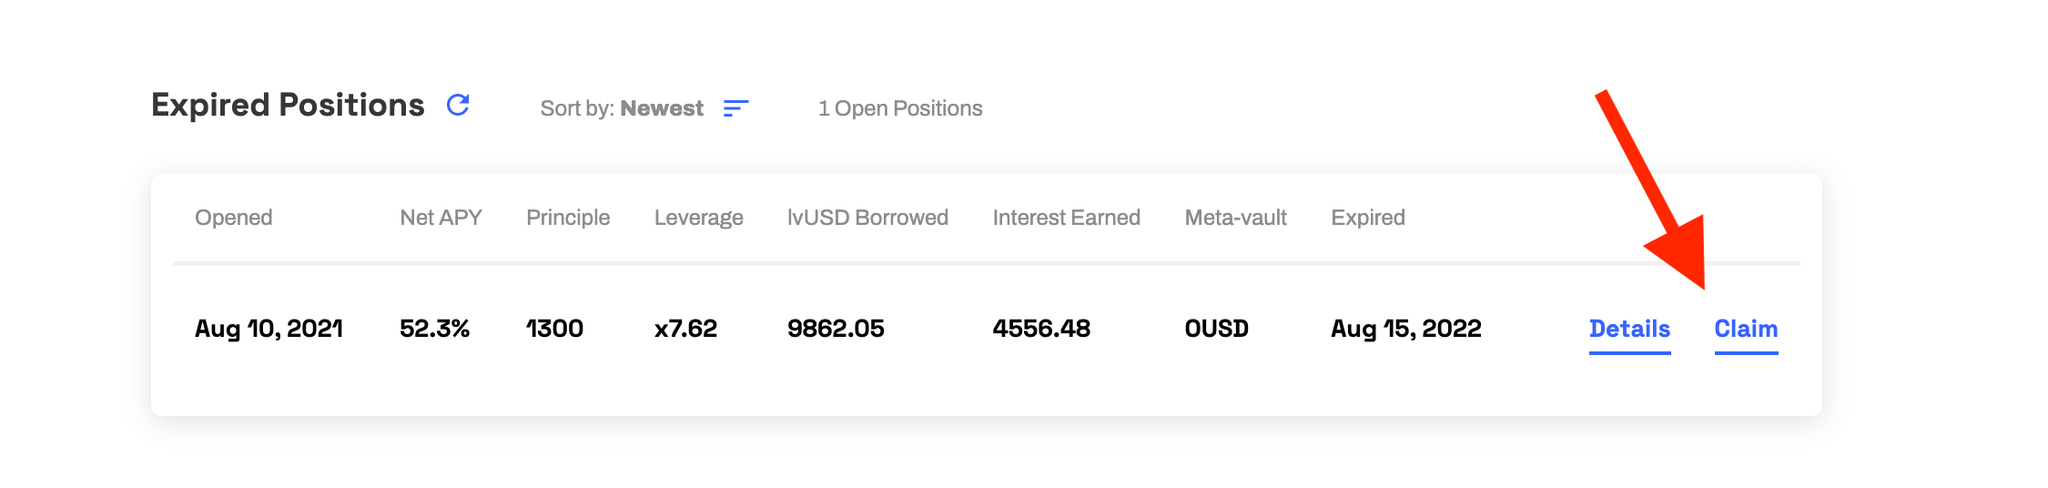The height and width of the screenshot is (488, 2048).
Task: Select the Net APY column header
Action: pos(441,218)
